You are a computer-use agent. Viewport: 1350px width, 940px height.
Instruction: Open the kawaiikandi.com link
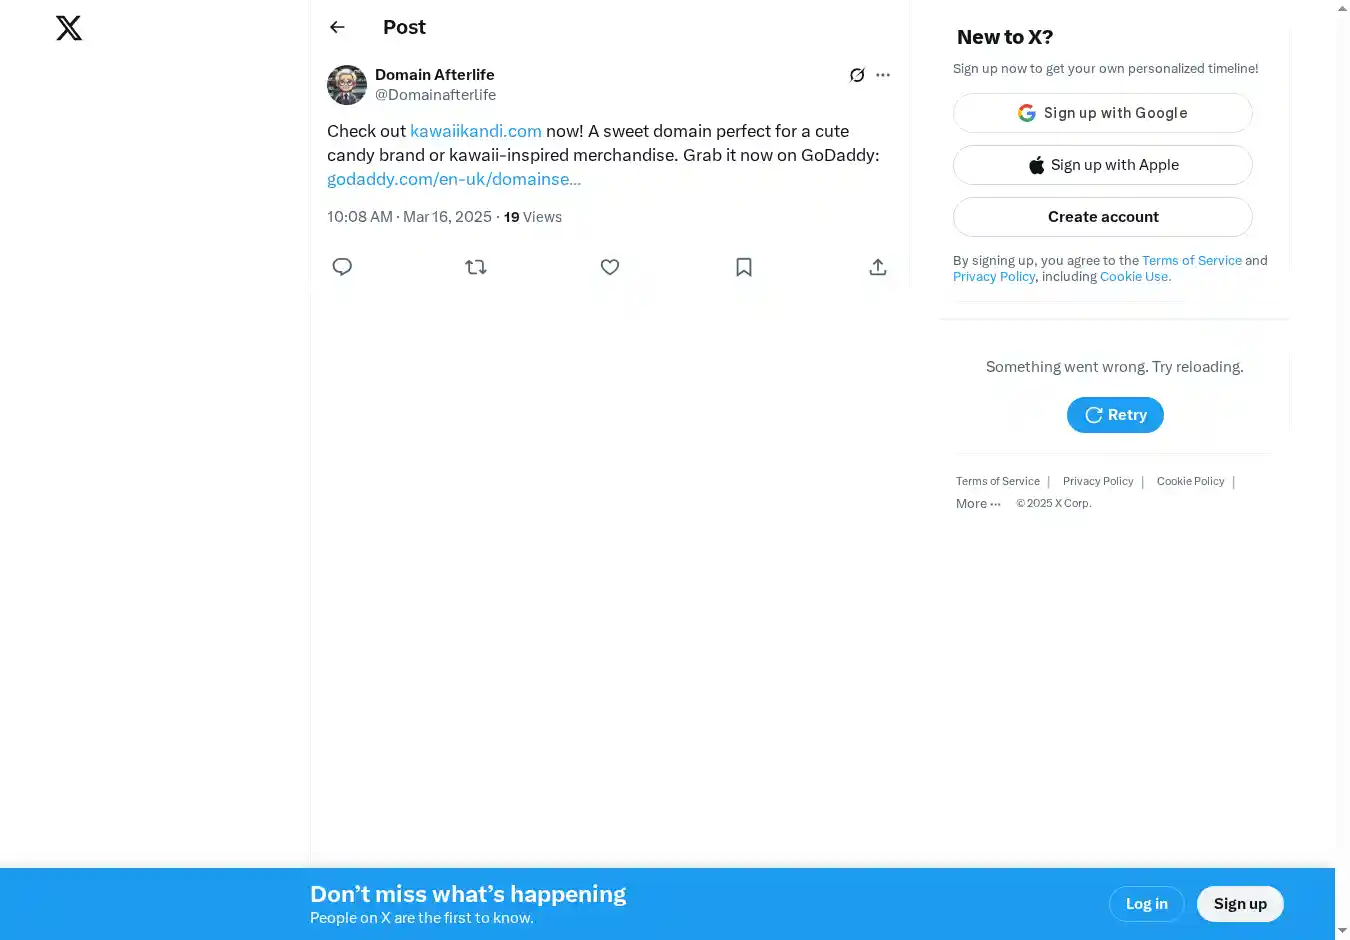coord(476,131)
